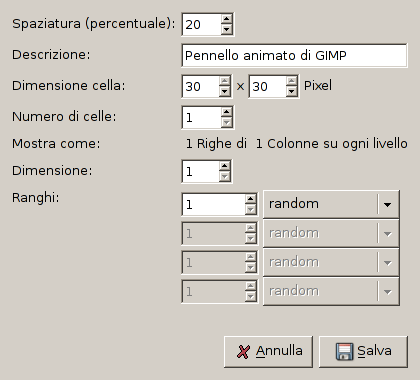Decrease cell height in Dimensione cella
Image resolution: width=420 pixels, height=380 pixels.
tap(292, 91)
